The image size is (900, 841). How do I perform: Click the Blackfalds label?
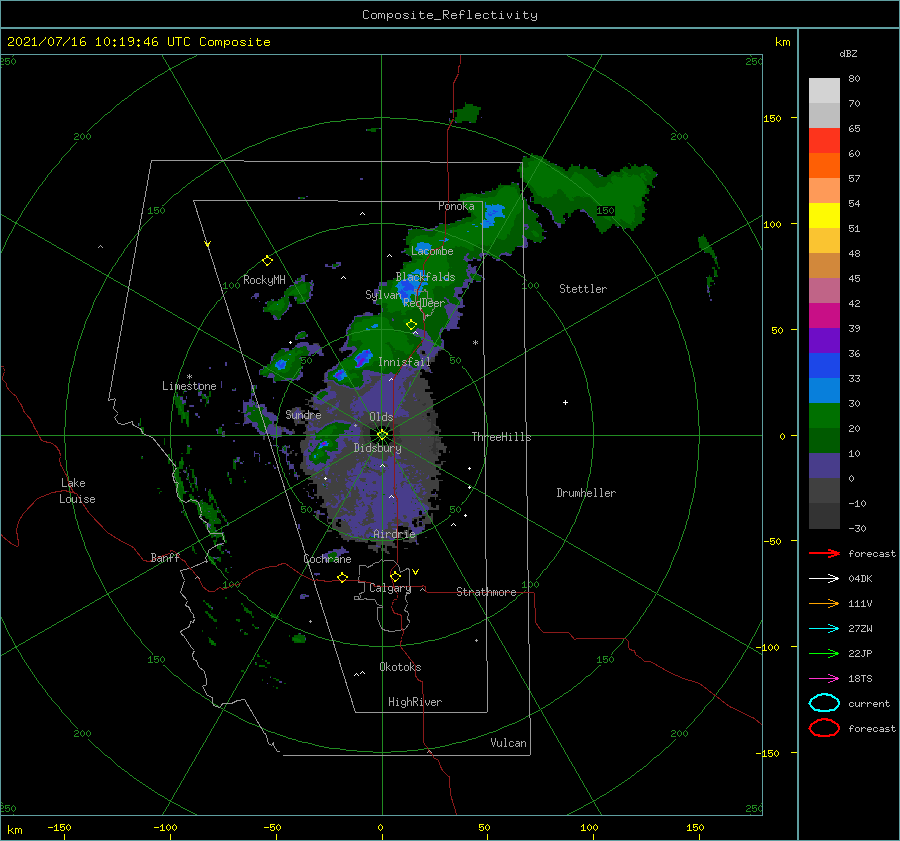[425, 277]
